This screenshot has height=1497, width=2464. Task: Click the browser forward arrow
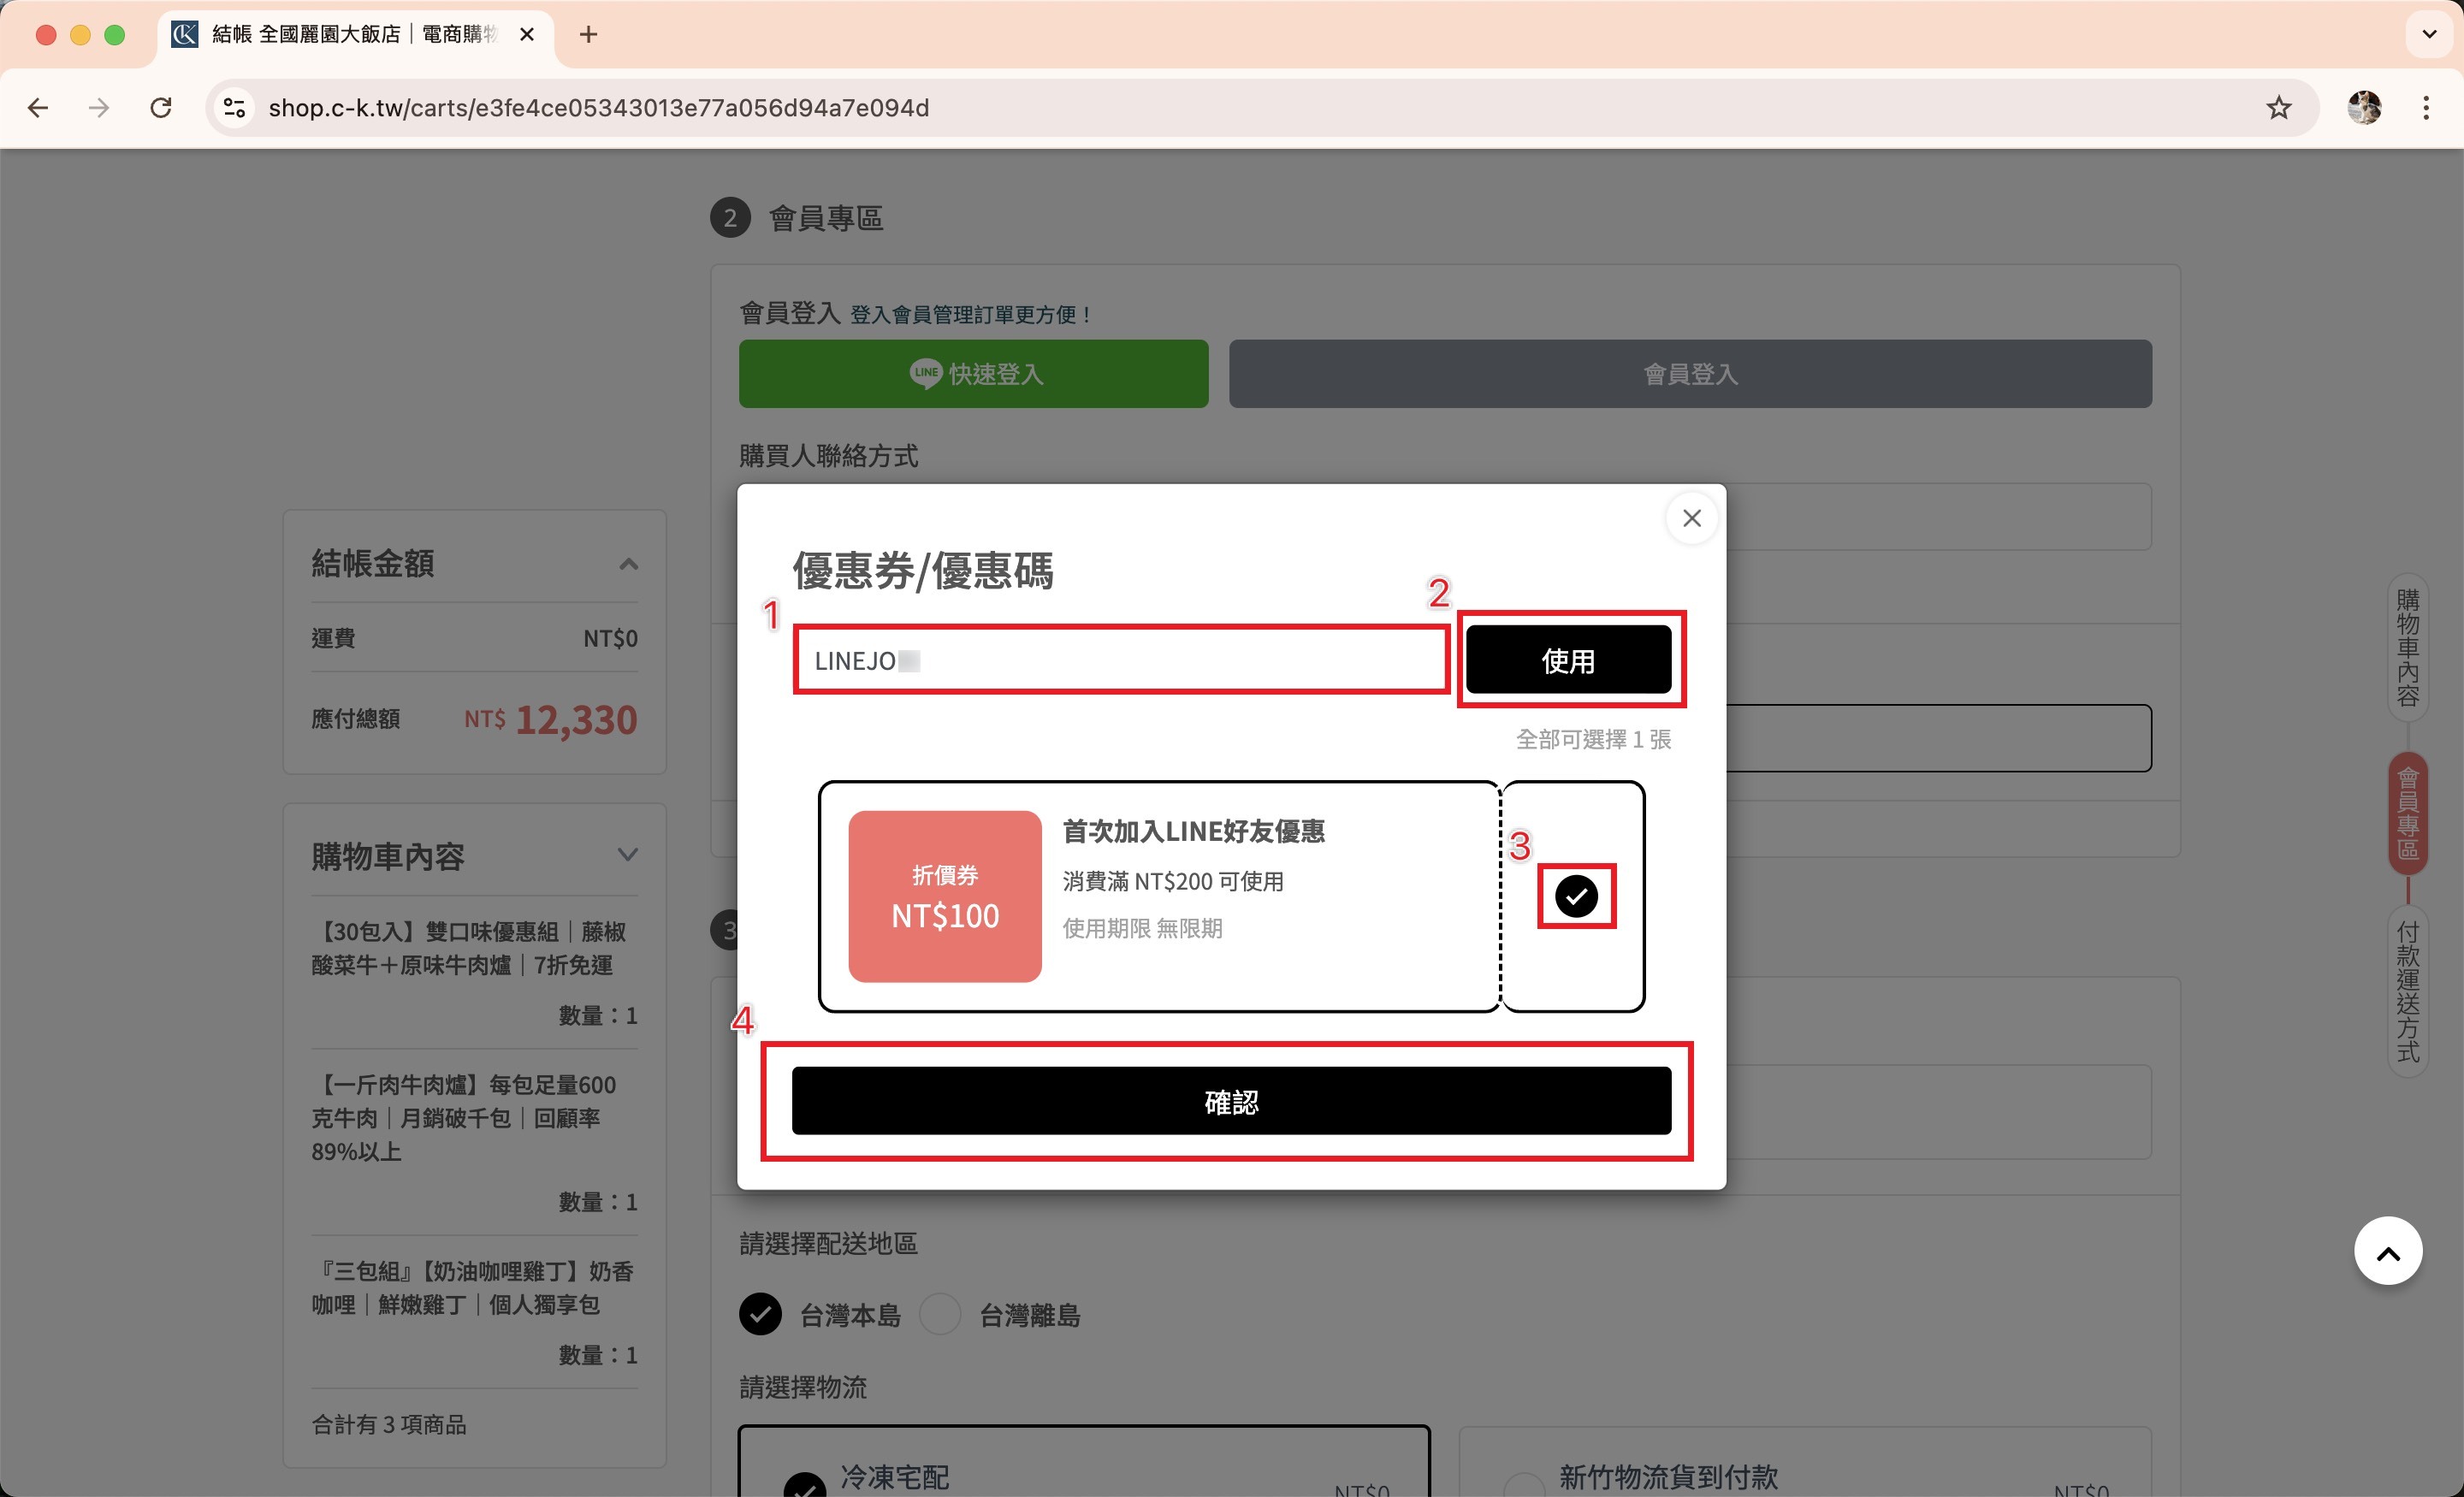click(x=98, y=108)
